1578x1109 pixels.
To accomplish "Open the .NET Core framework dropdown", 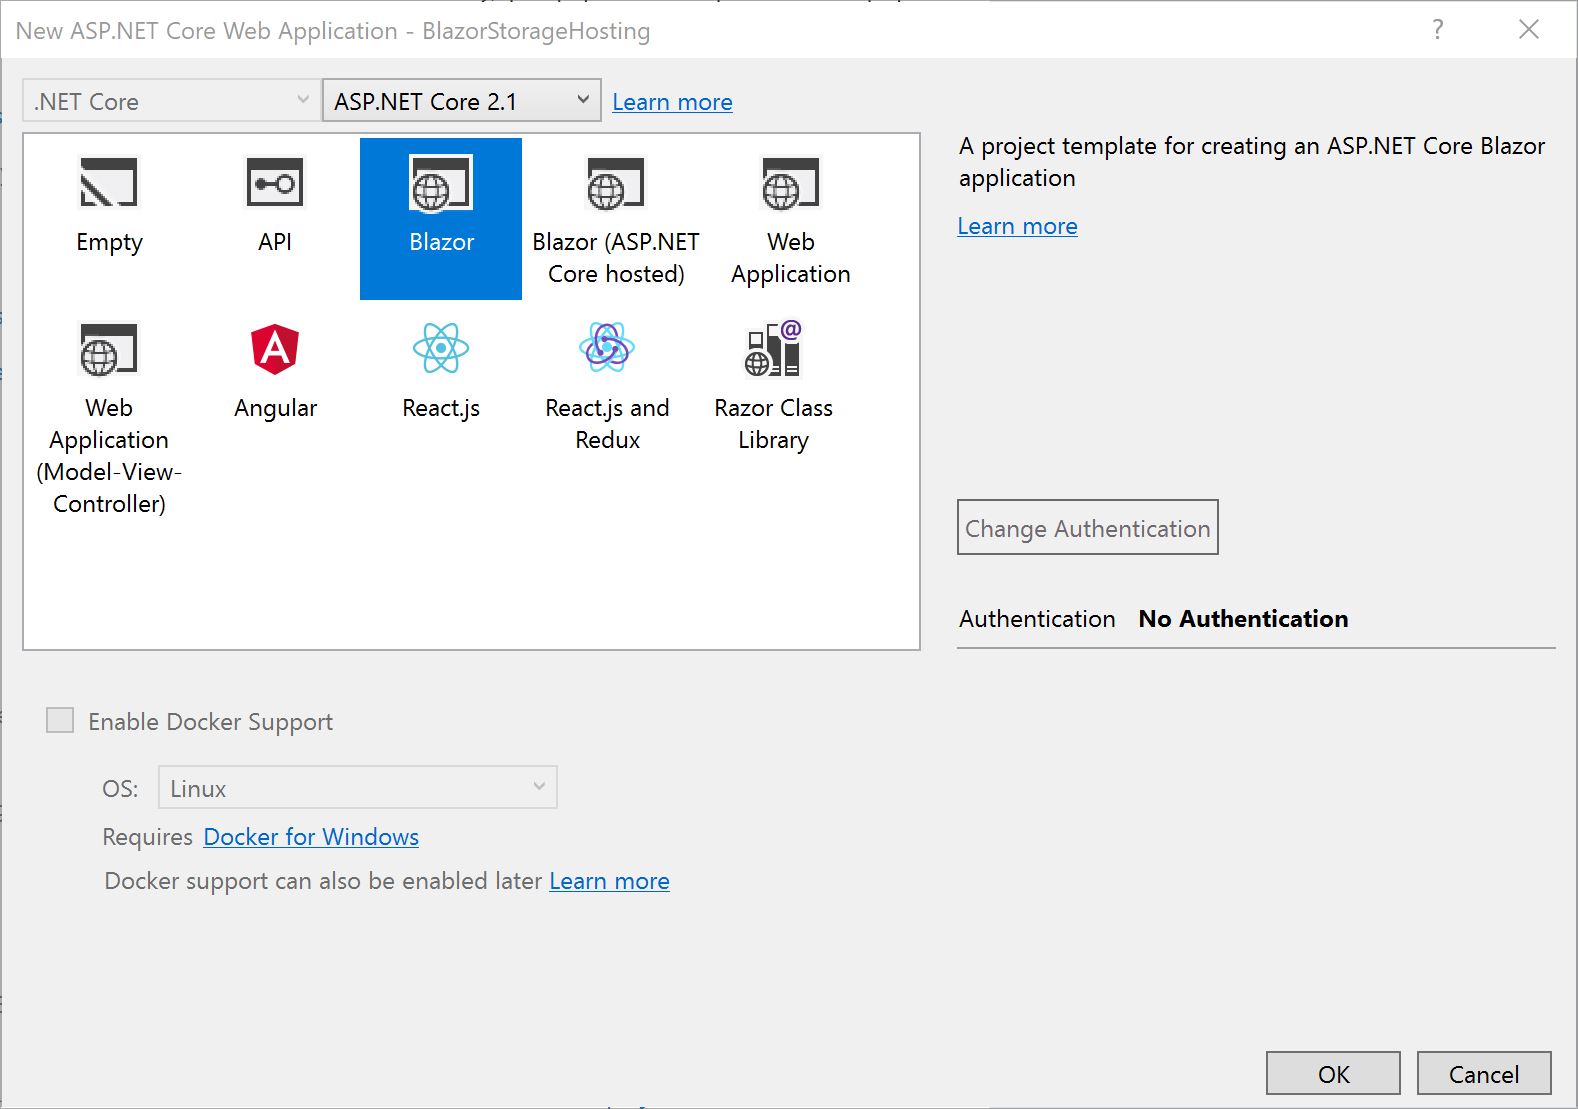I will 171,101.
